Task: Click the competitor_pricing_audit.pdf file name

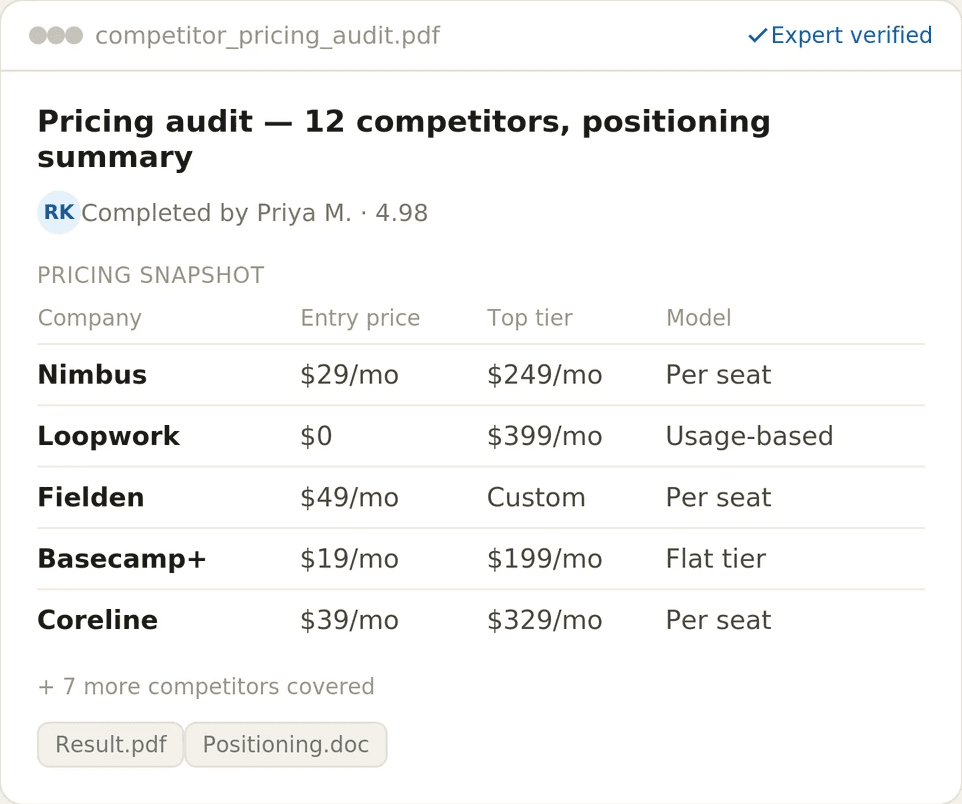Action: point(267,36)
